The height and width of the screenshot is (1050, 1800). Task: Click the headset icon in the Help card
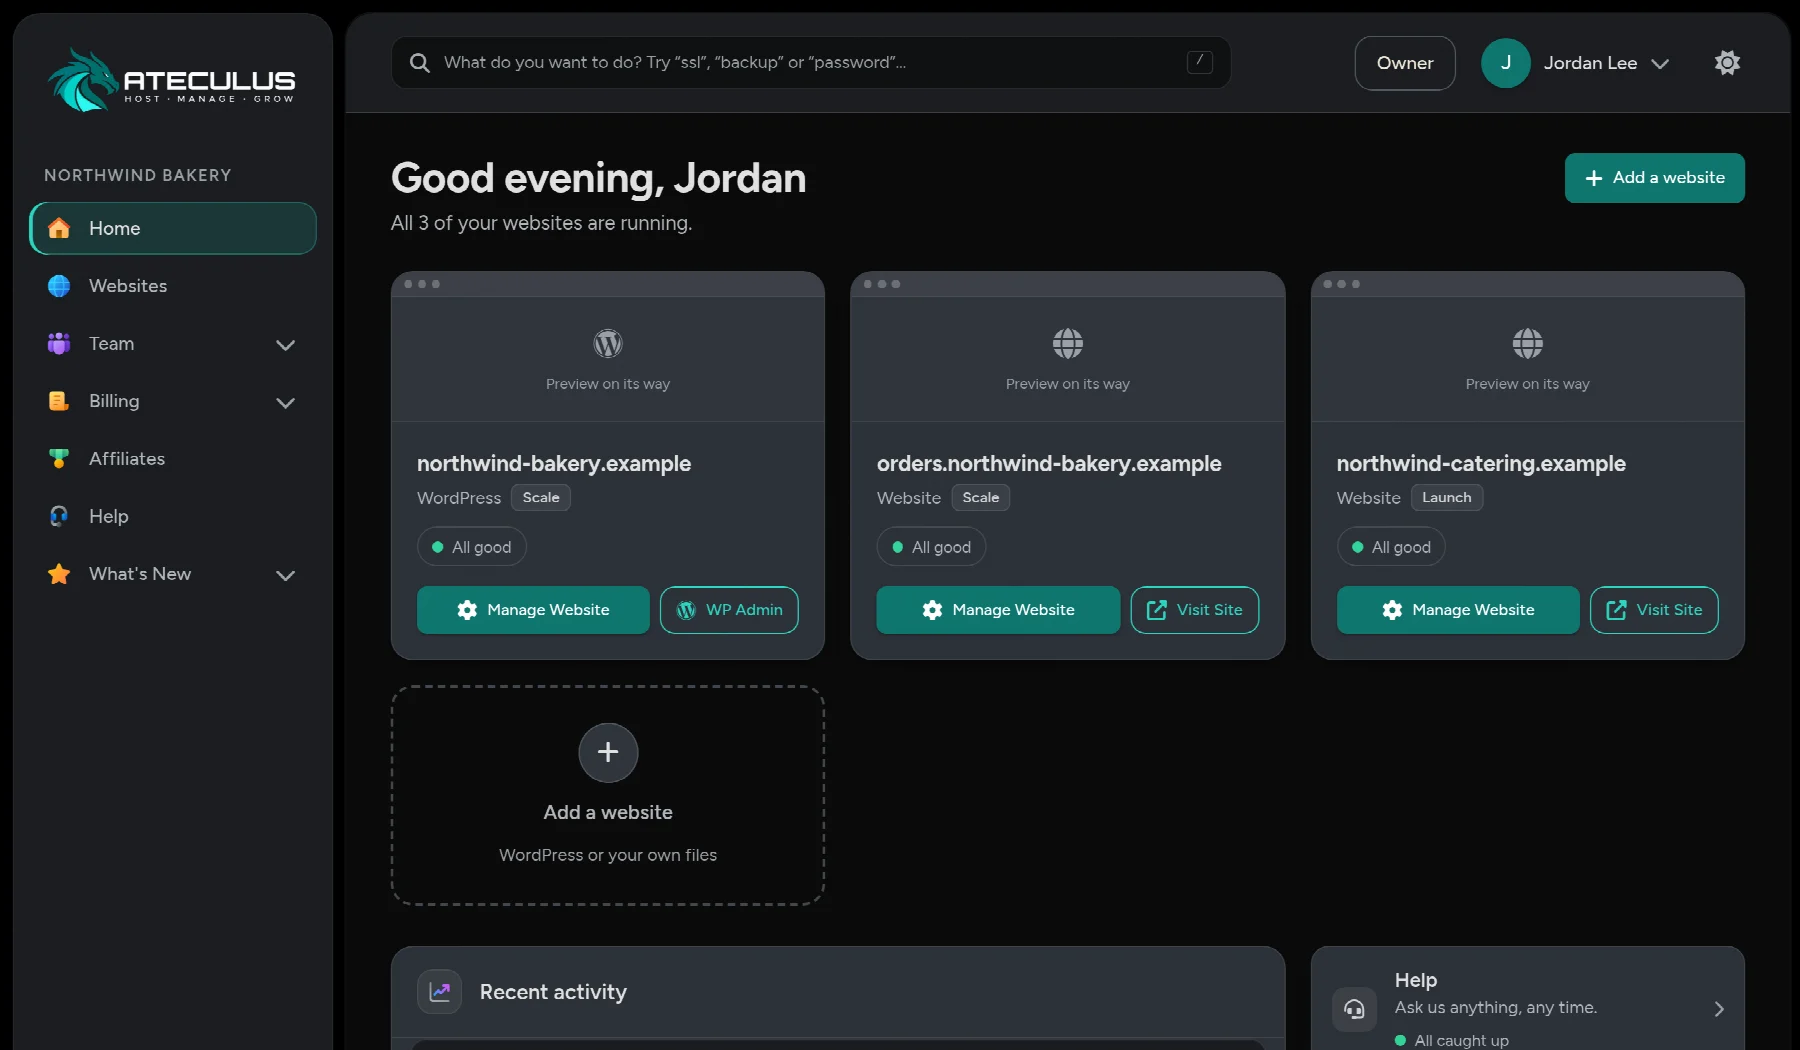[1354, 1009]
